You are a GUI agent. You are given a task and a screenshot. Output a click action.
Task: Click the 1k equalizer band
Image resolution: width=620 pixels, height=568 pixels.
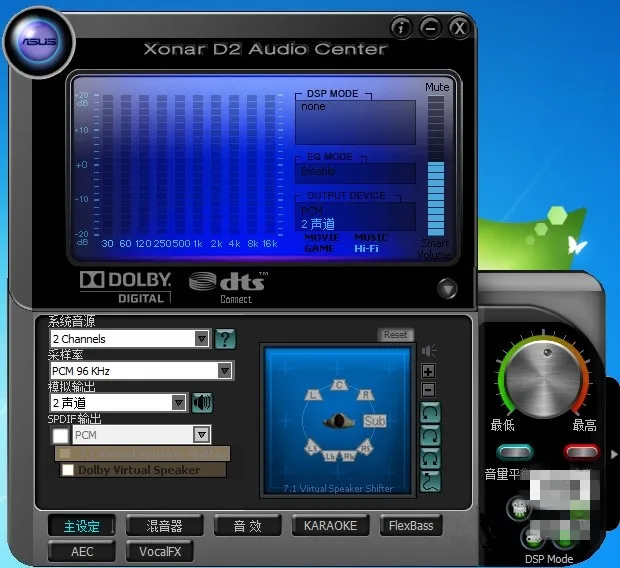point(198,166)
